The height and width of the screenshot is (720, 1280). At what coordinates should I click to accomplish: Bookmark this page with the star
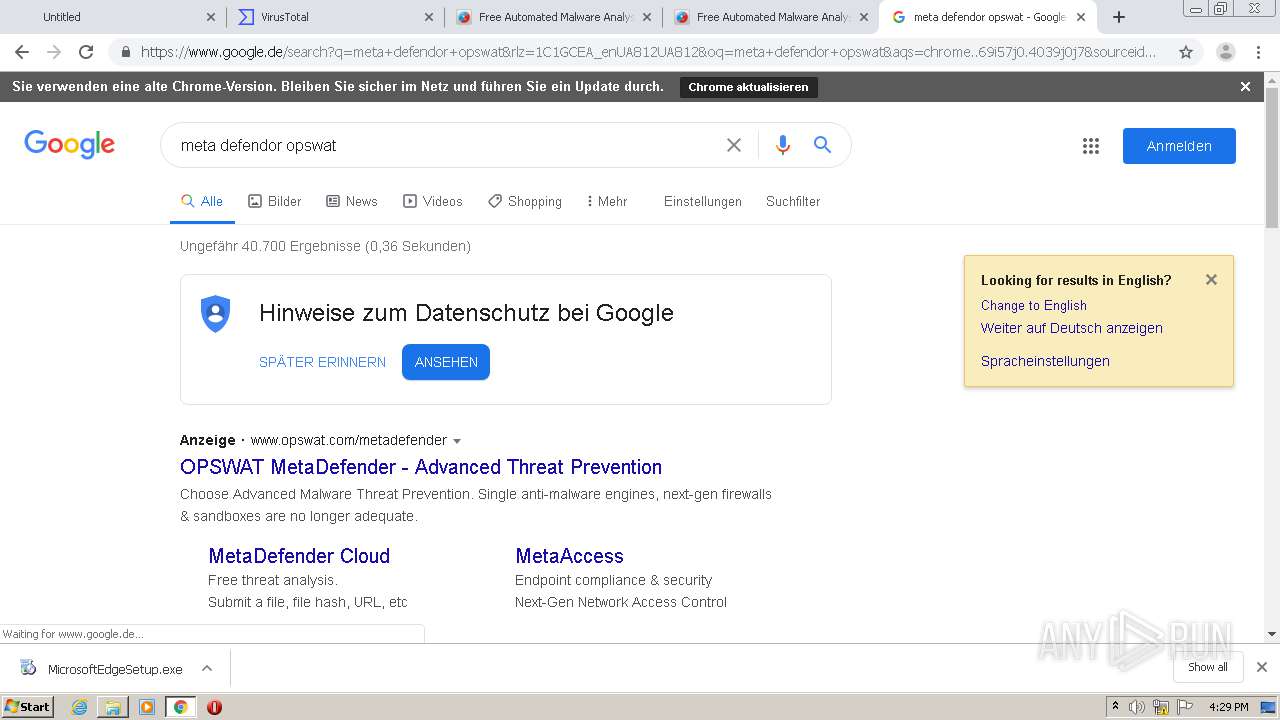pos(1186,52)
